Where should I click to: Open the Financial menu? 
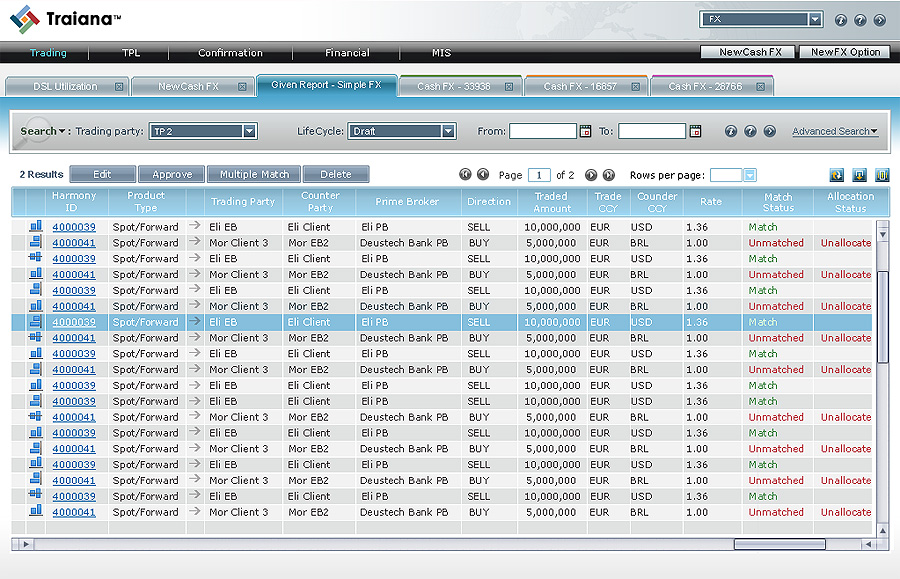(347, 53)
